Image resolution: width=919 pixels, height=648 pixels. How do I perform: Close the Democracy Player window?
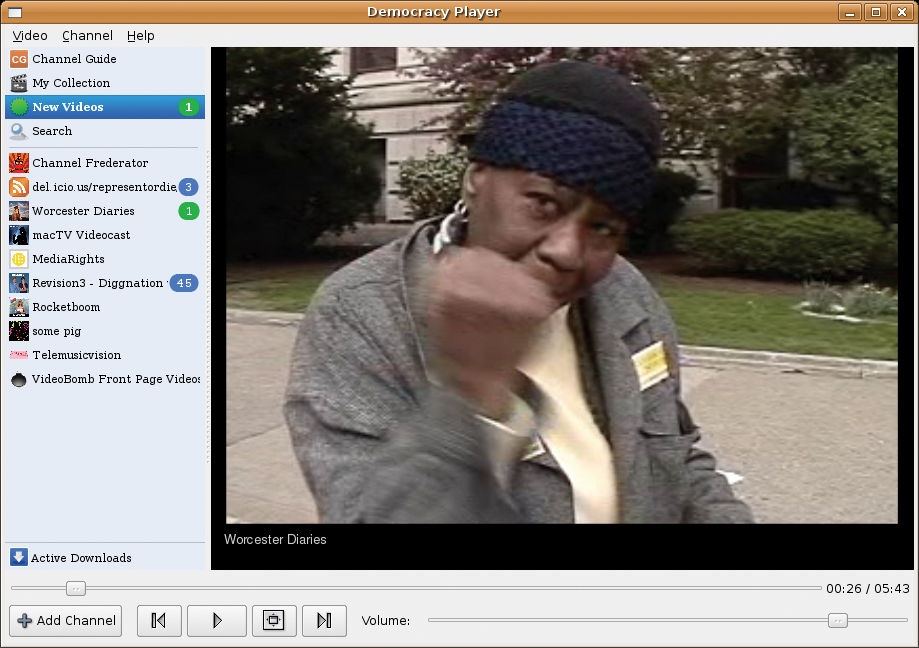(x=901, y=12)
